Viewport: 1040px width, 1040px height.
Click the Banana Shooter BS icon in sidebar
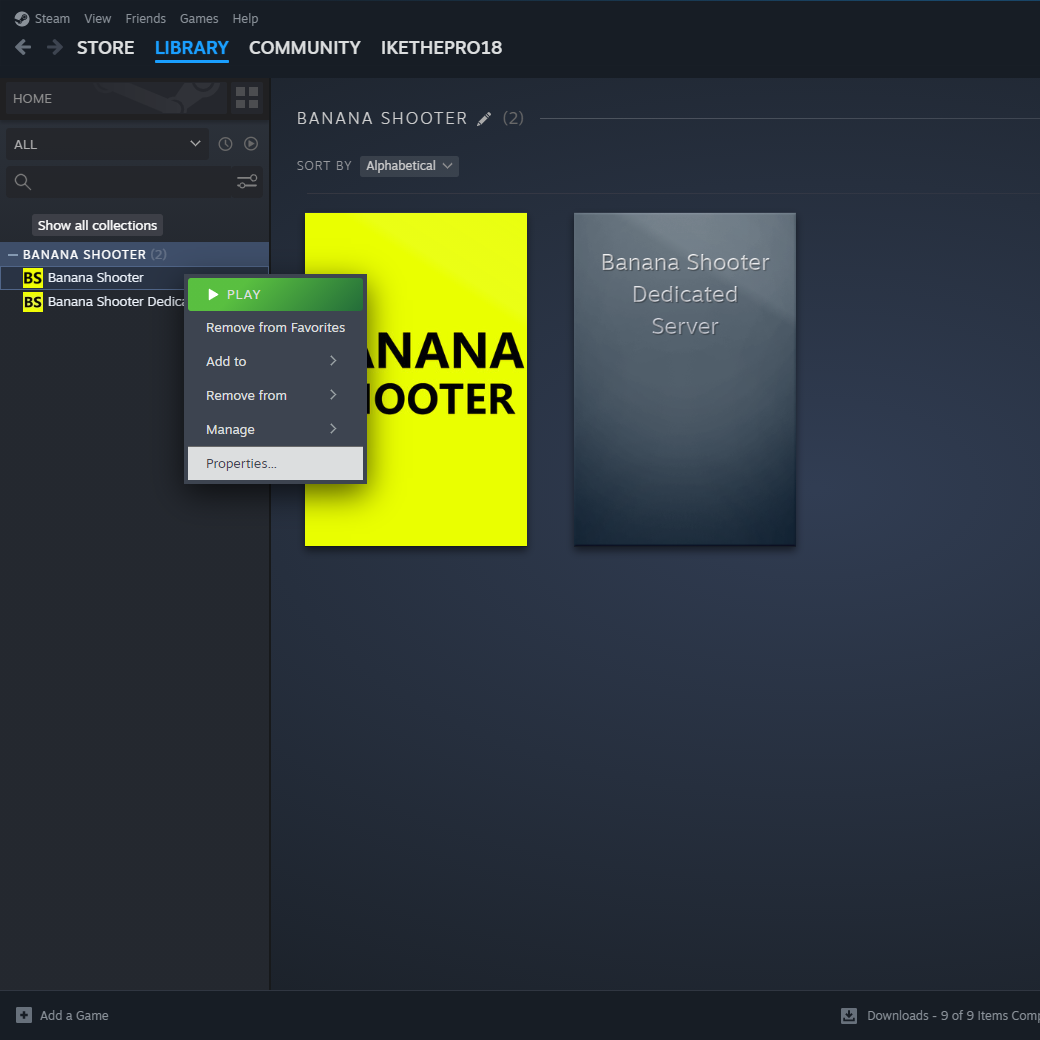[x=32, y=278]
